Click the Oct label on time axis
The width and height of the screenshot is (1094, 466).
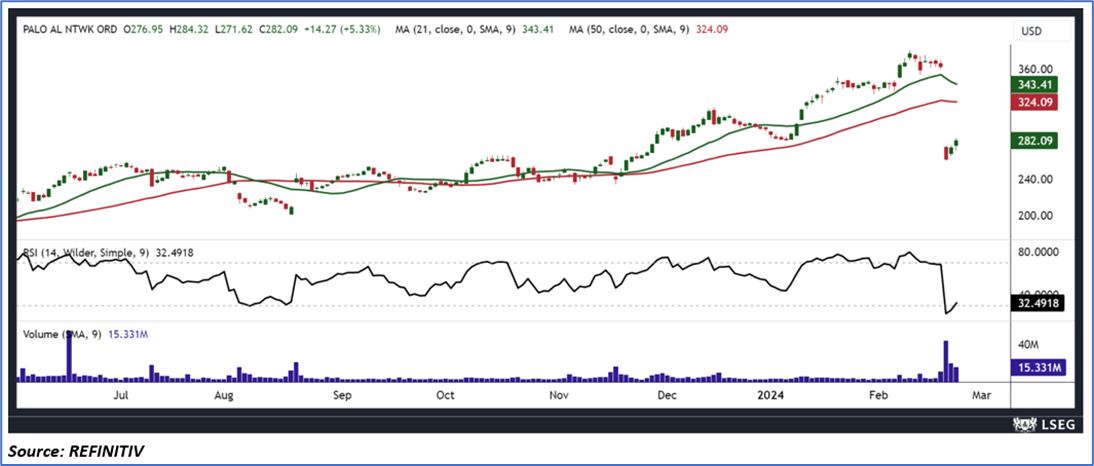pos(445,396)
